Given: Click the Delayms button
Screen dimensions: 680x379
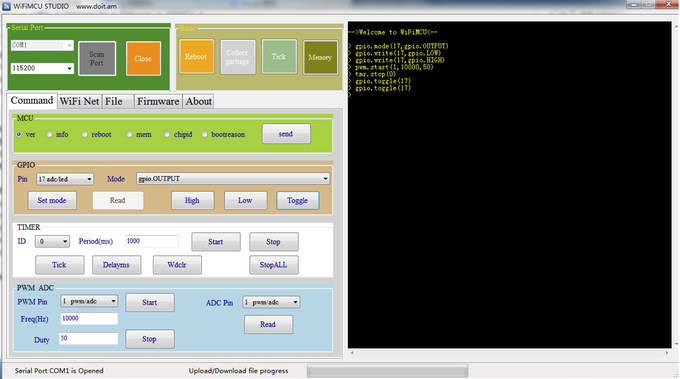Looking at the screenshot, I should 116,265.
